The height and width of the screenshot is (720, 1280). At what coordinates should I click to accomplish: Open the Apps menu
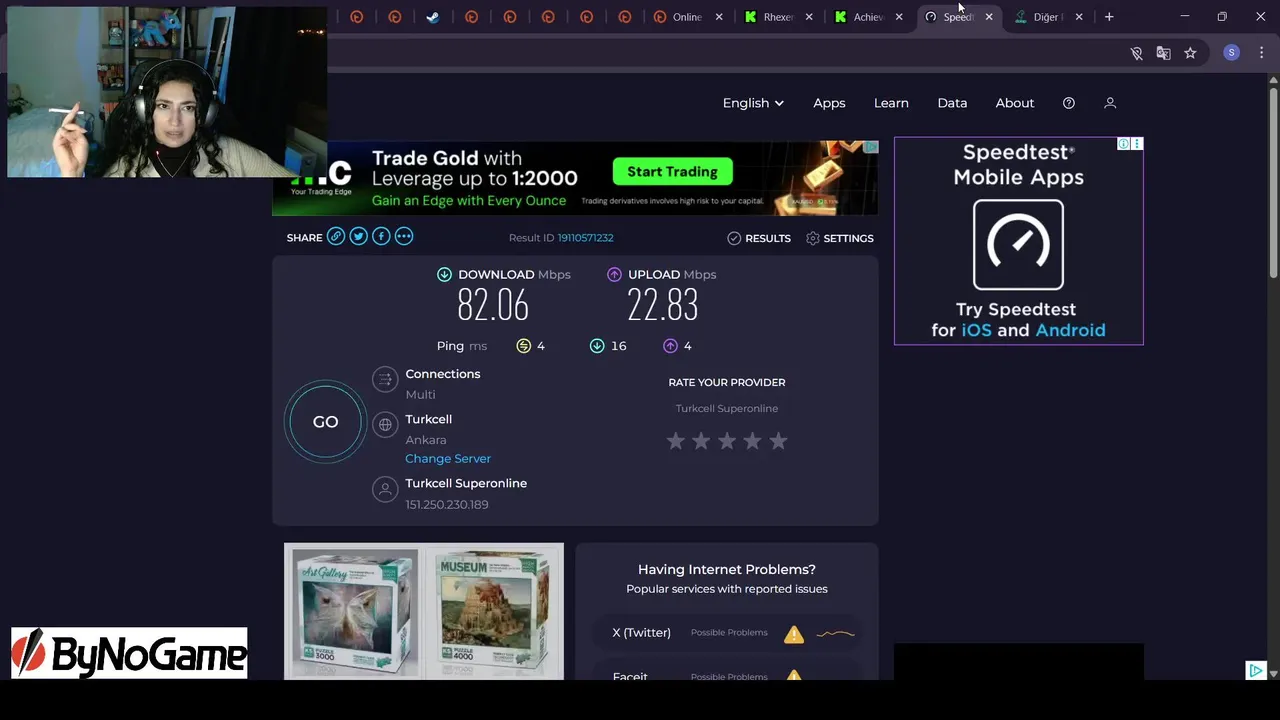(x=829, y=103)
